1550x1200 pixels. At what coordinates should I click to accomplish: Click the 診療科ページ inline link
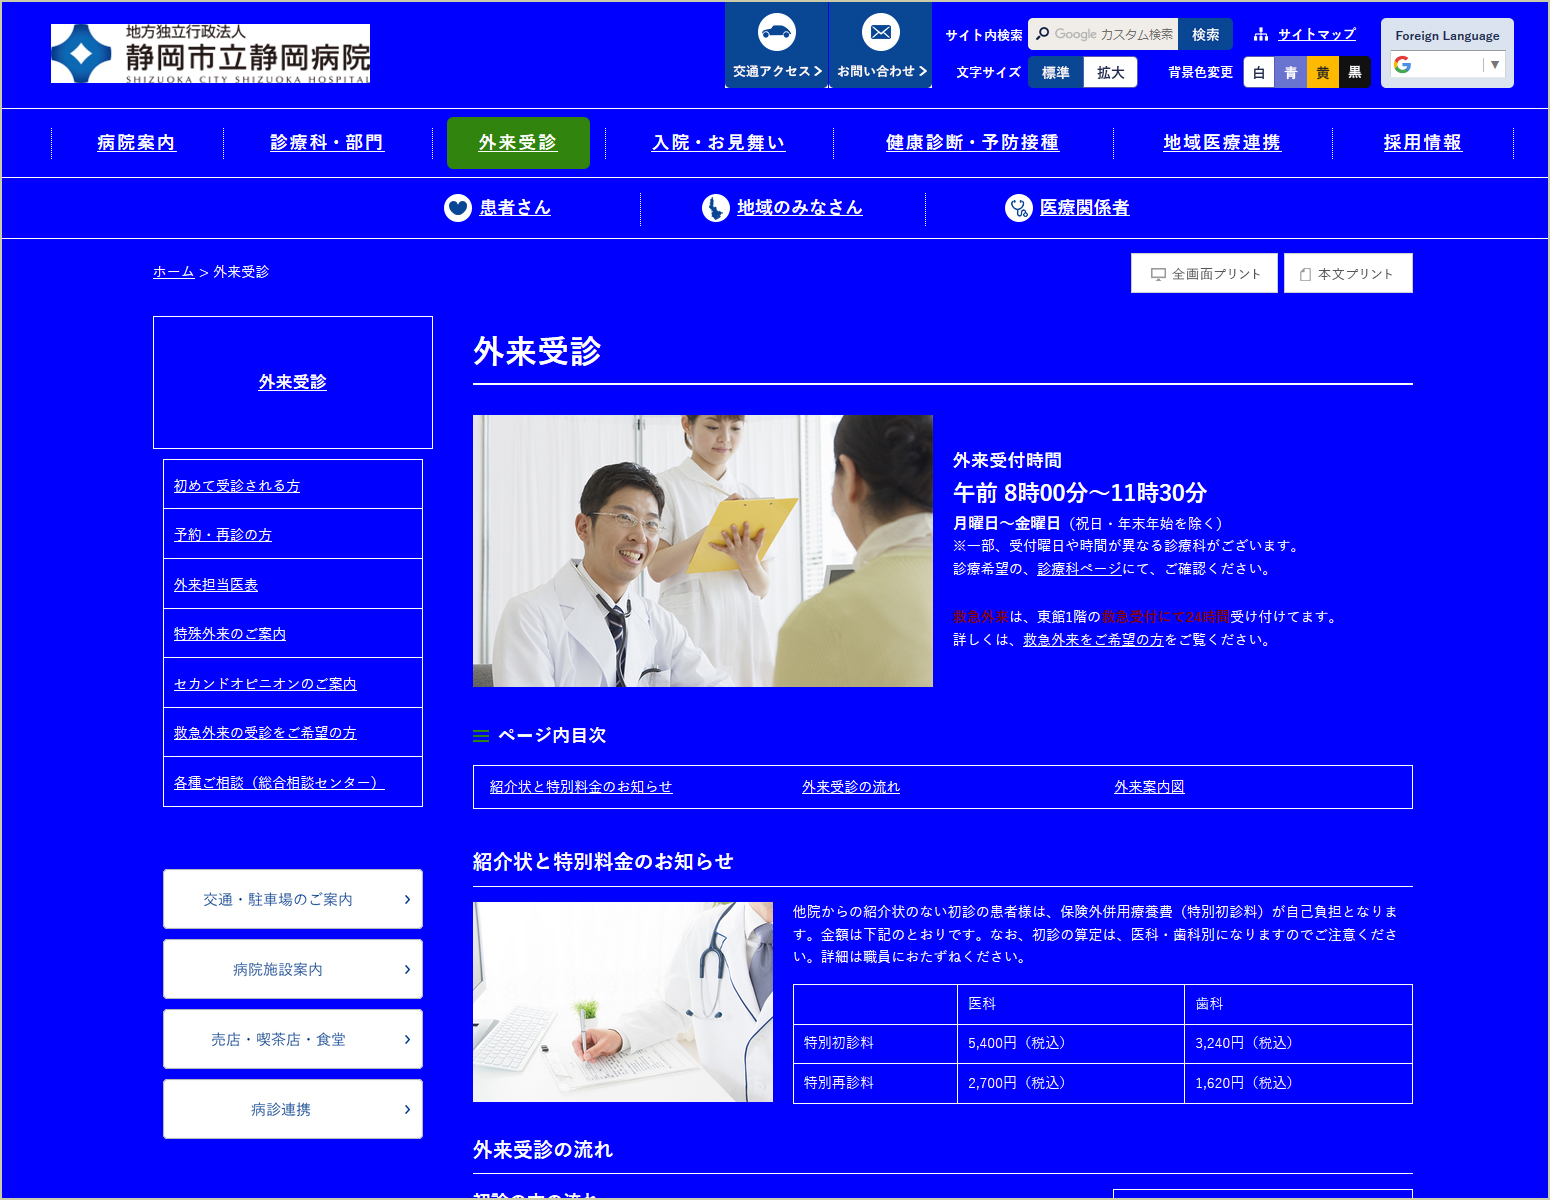coord(1079,568)
